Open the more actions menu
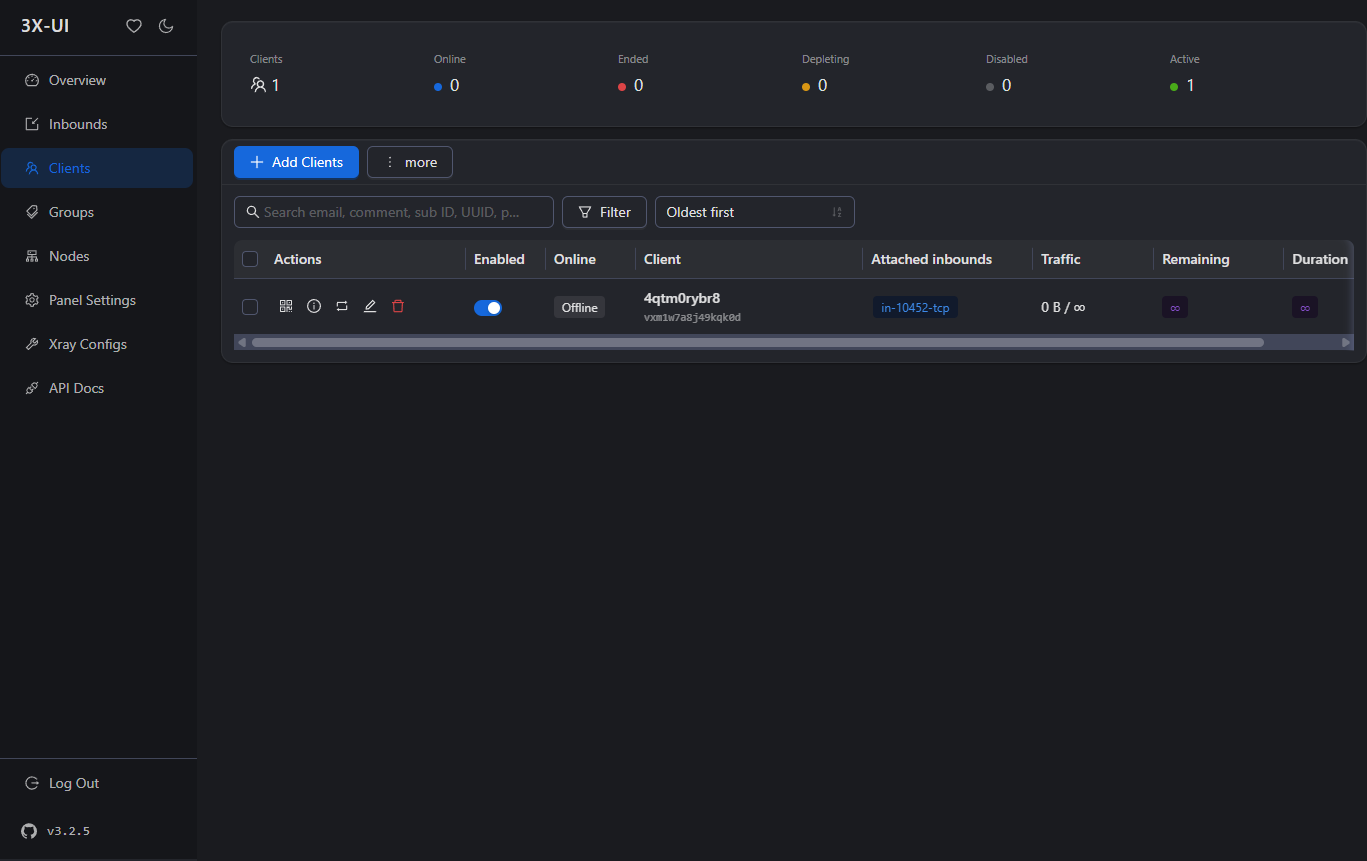Viewport: 1367px width, 861px height. [x=410, y=162]
